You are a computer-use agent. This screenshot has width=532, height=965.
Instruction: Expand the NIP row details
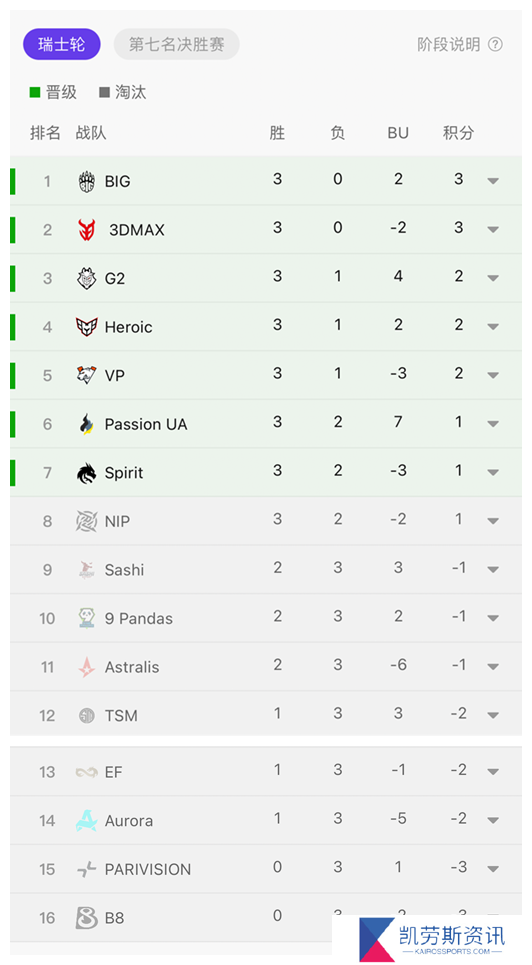tap(493, 521)
